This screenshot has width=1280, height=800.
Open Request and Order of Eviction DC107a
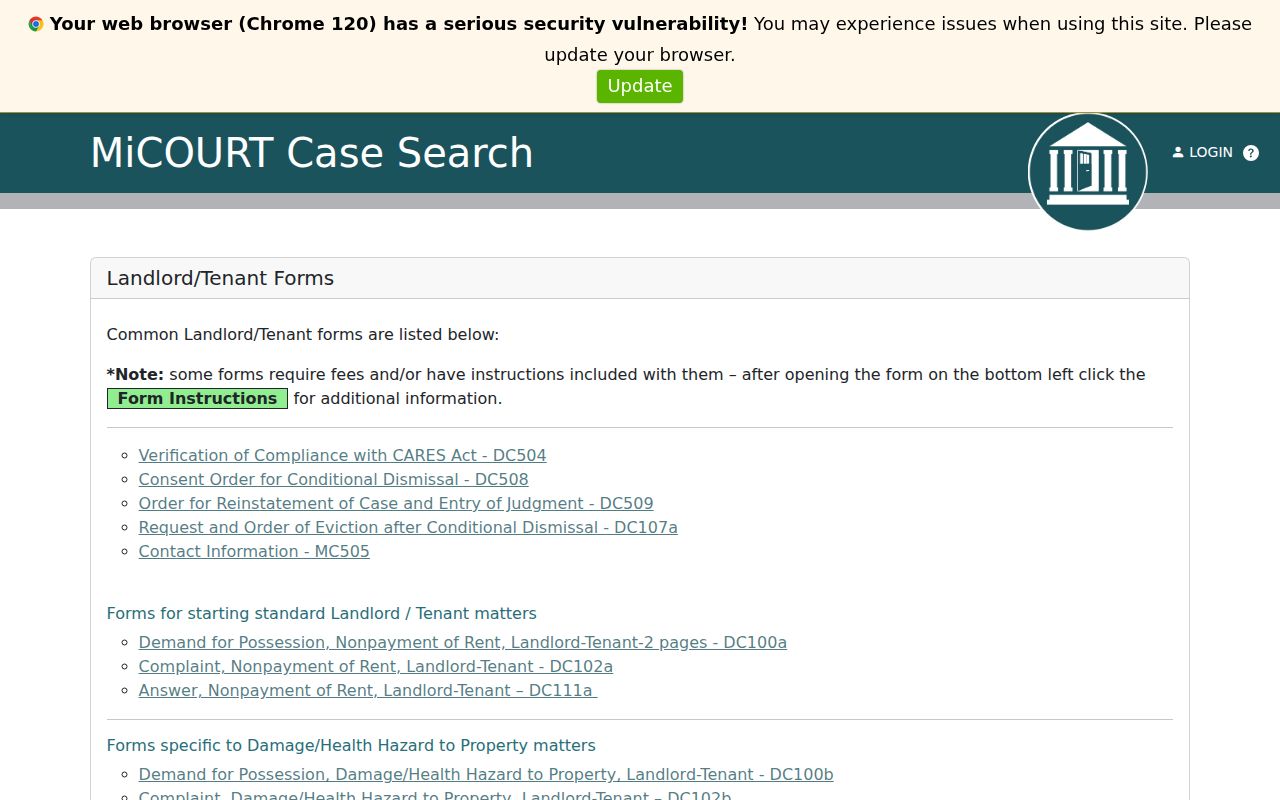[408, 527]
